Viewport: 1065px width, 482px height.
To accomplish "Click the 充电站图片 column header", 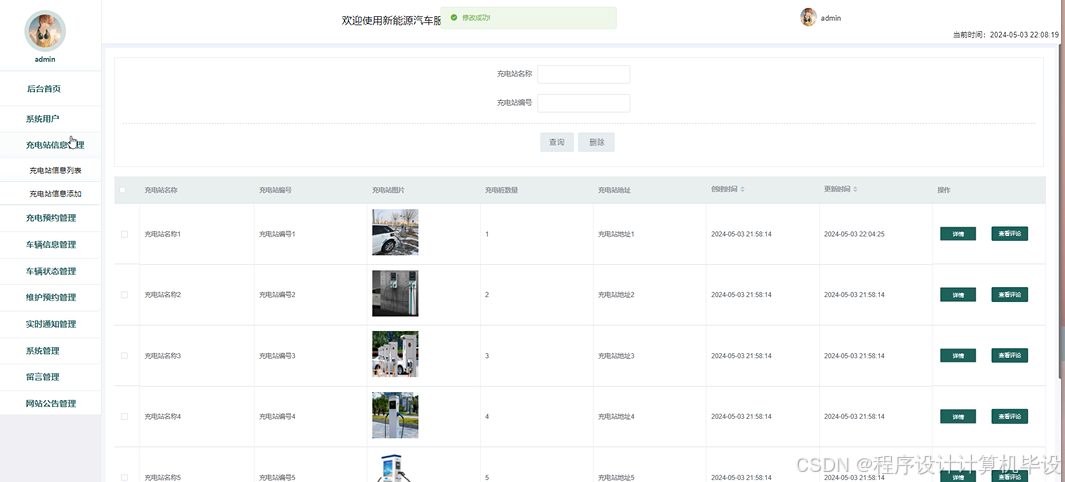I will [389, 190].
